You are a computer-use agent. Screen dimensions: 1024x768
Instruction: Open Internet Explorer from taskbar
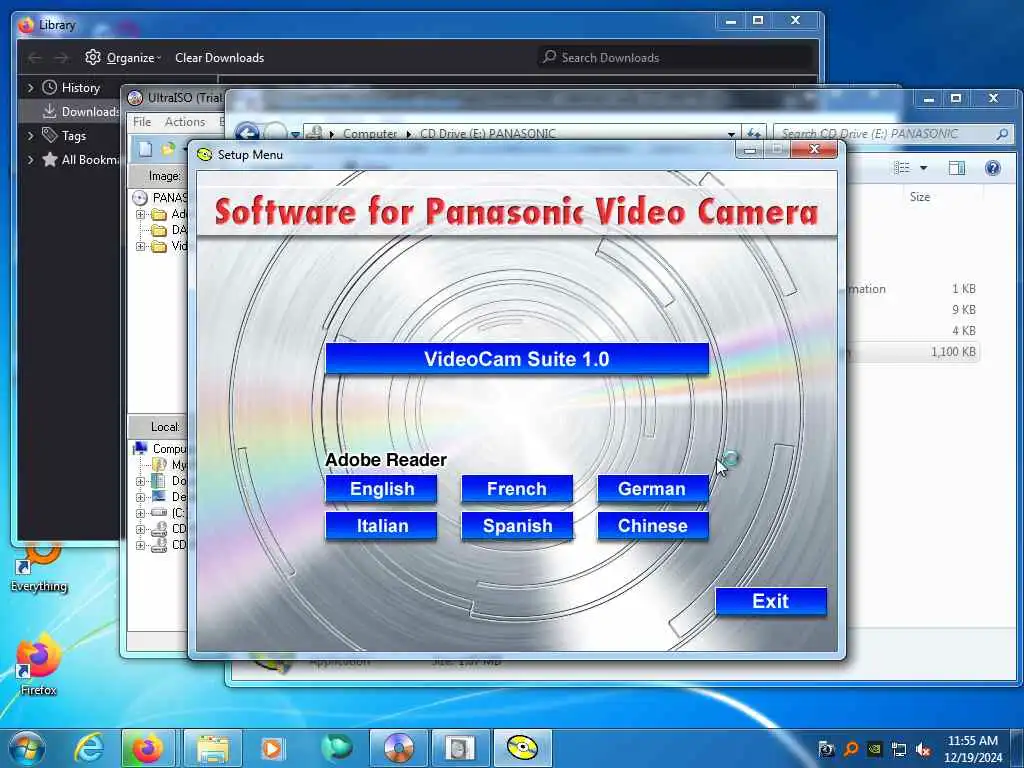click(89, 748)
